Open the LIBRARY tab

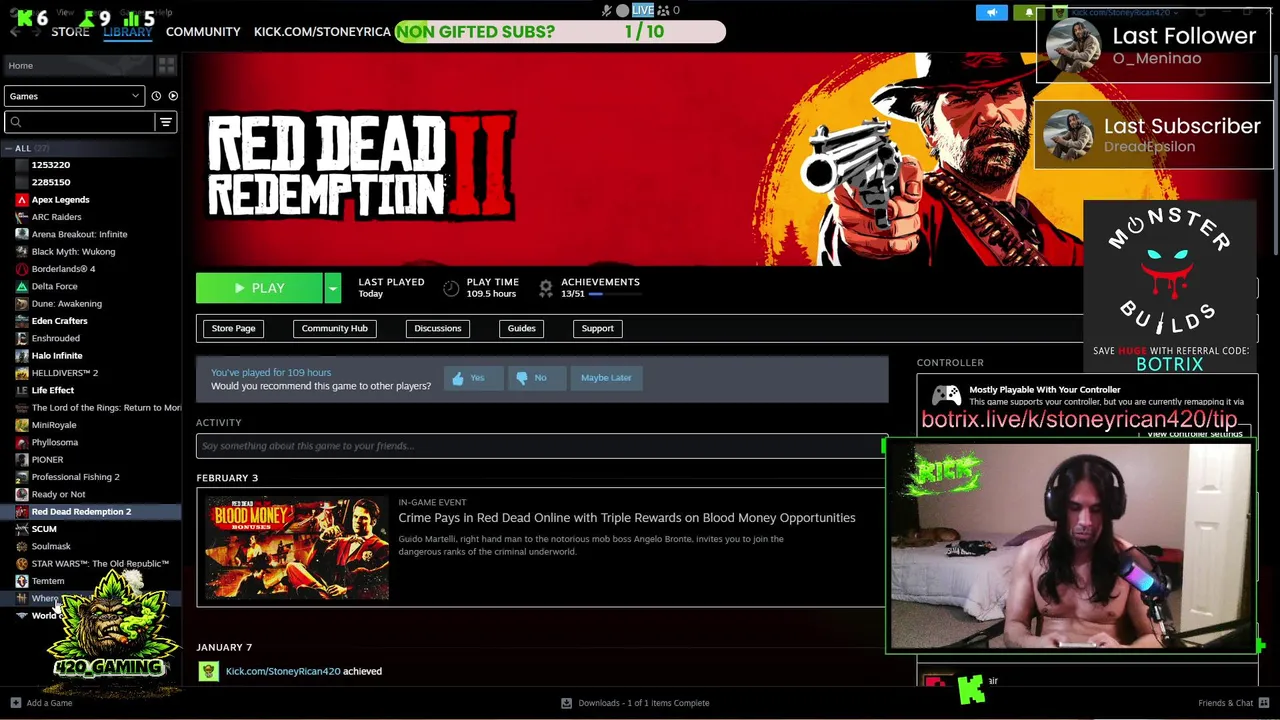tap(128, 32)
